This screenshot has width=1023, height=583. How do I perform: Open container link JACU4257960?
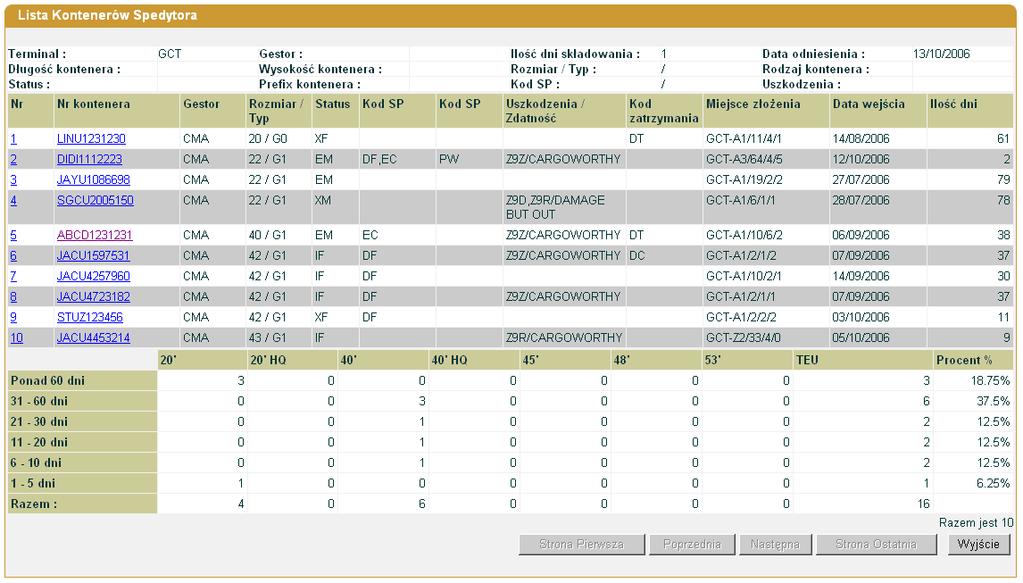[x=93, y=276]
